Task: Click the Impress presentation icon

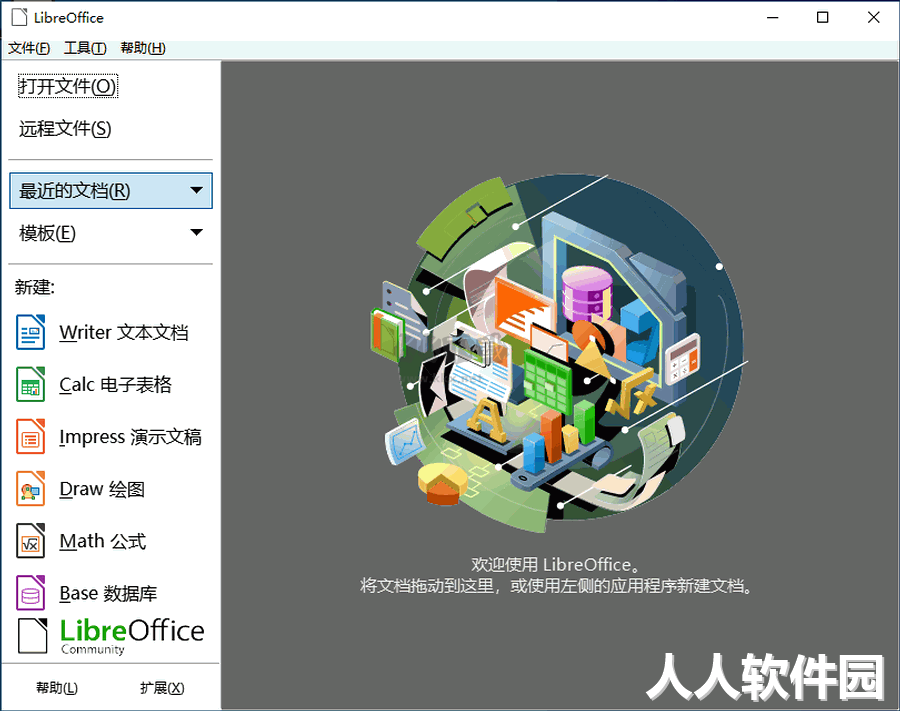Action: tap(30, 437)
